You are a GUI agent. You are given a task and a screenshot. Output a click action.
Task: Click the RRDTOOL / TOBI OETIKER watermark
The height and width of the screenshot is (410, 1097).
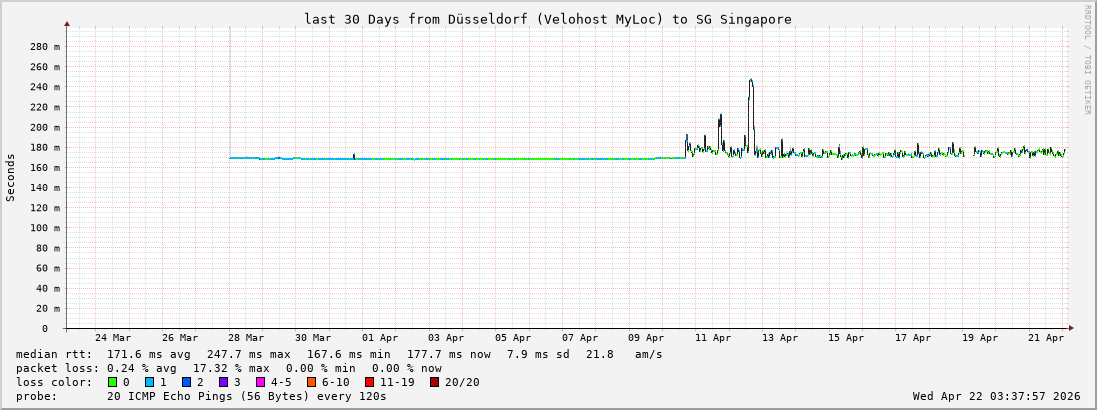pos(1087,60)
